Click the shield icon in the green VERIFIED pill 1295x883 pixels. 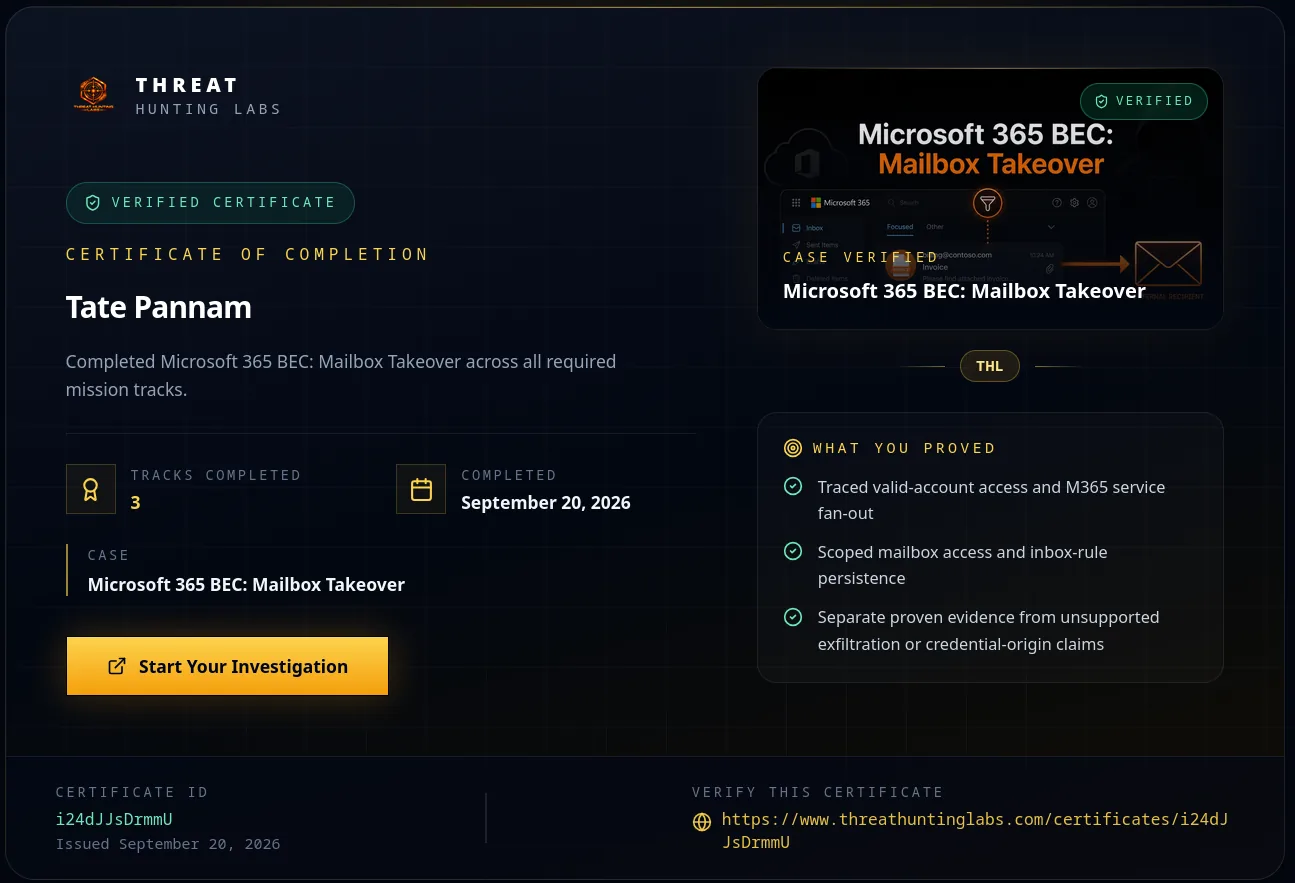point(1102,101)
